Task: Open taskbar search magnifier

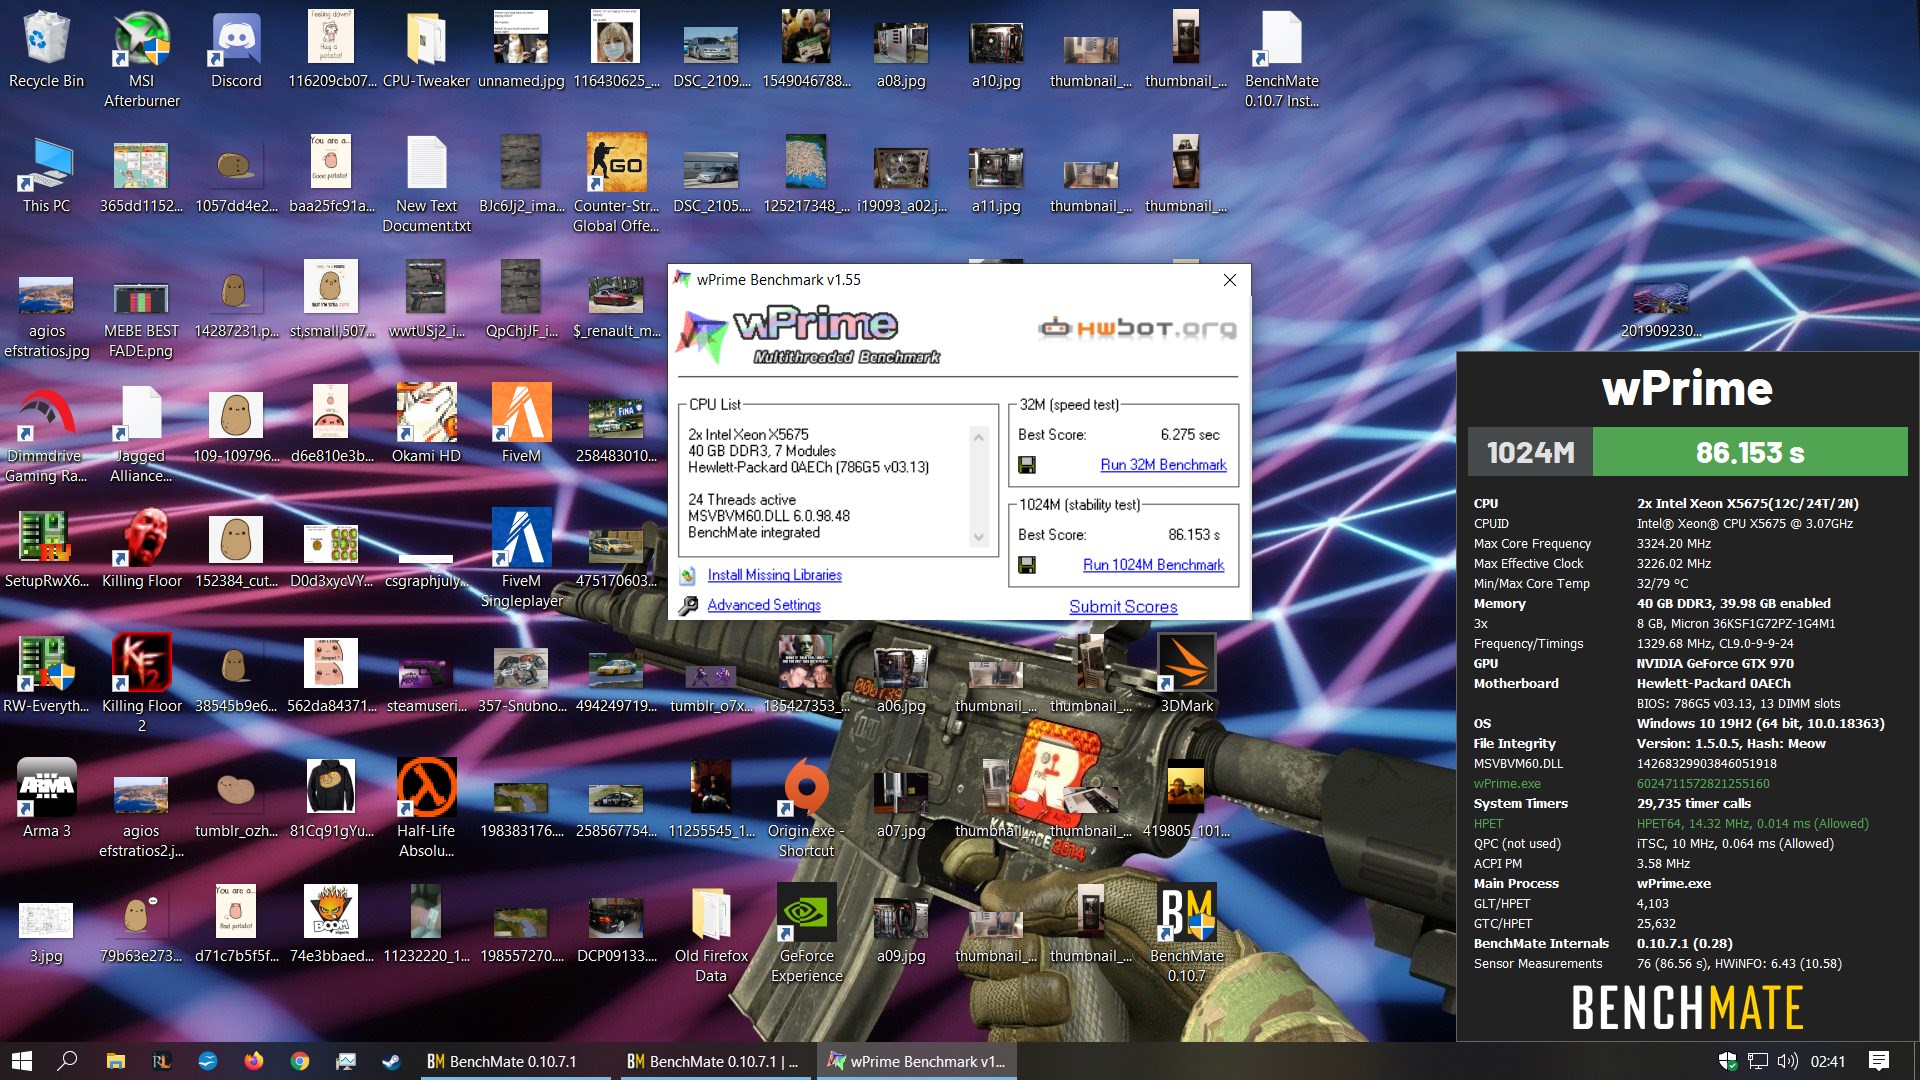Action: point(67,1061)
